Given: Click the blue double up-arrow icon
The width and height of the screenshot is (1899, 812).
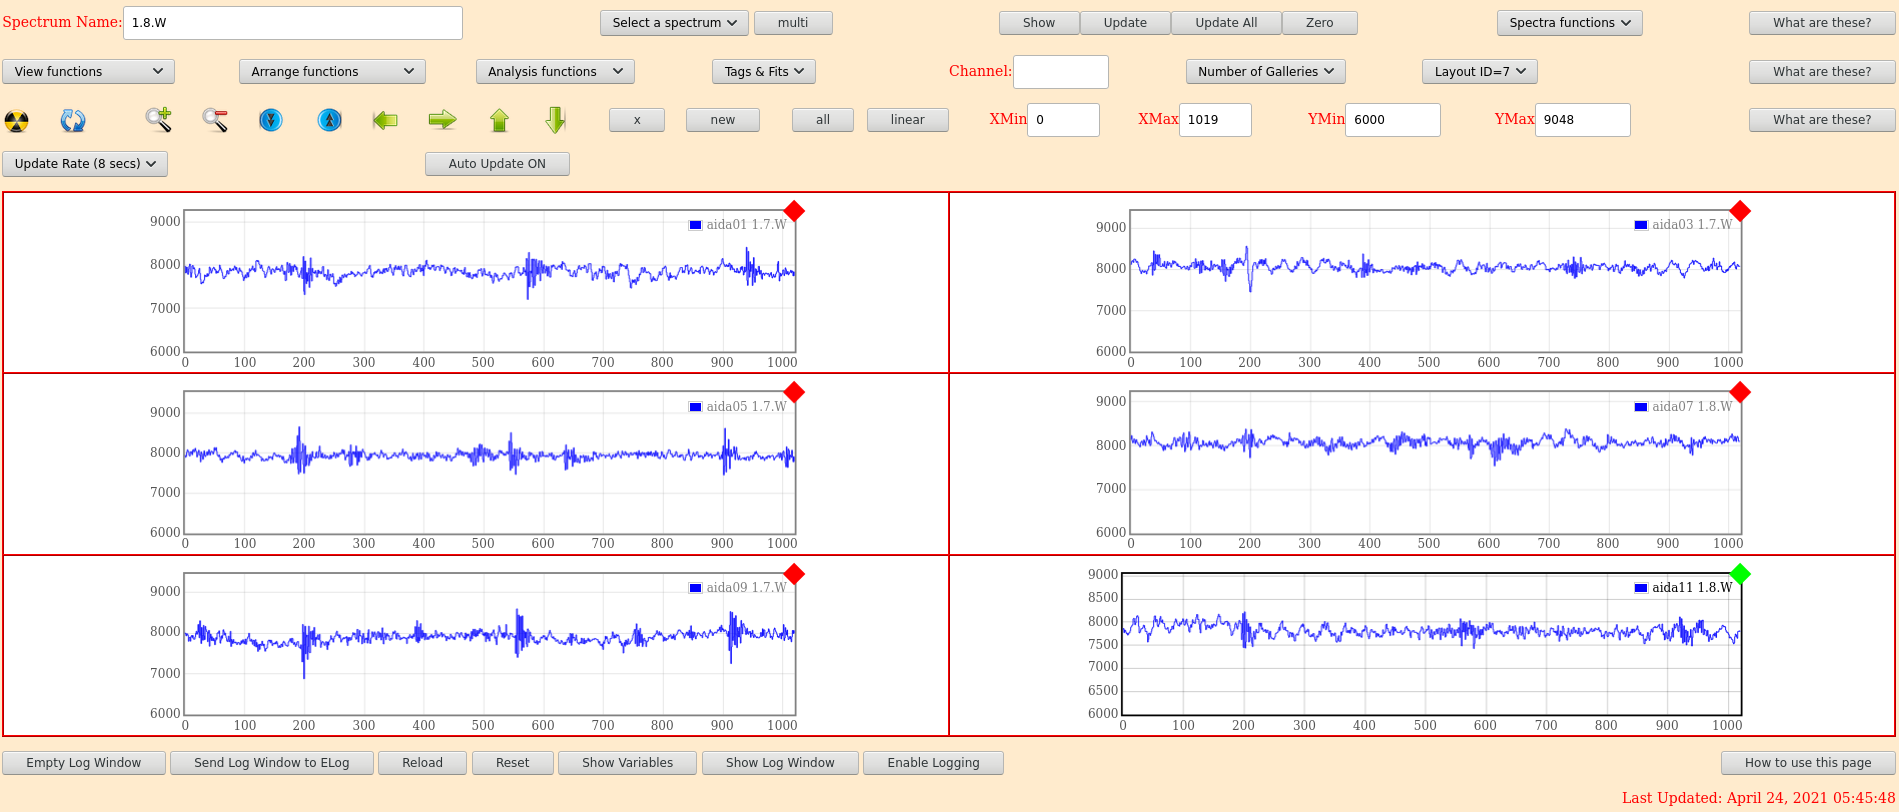Looking at the screenshot, I should click(x=329, y=120).
